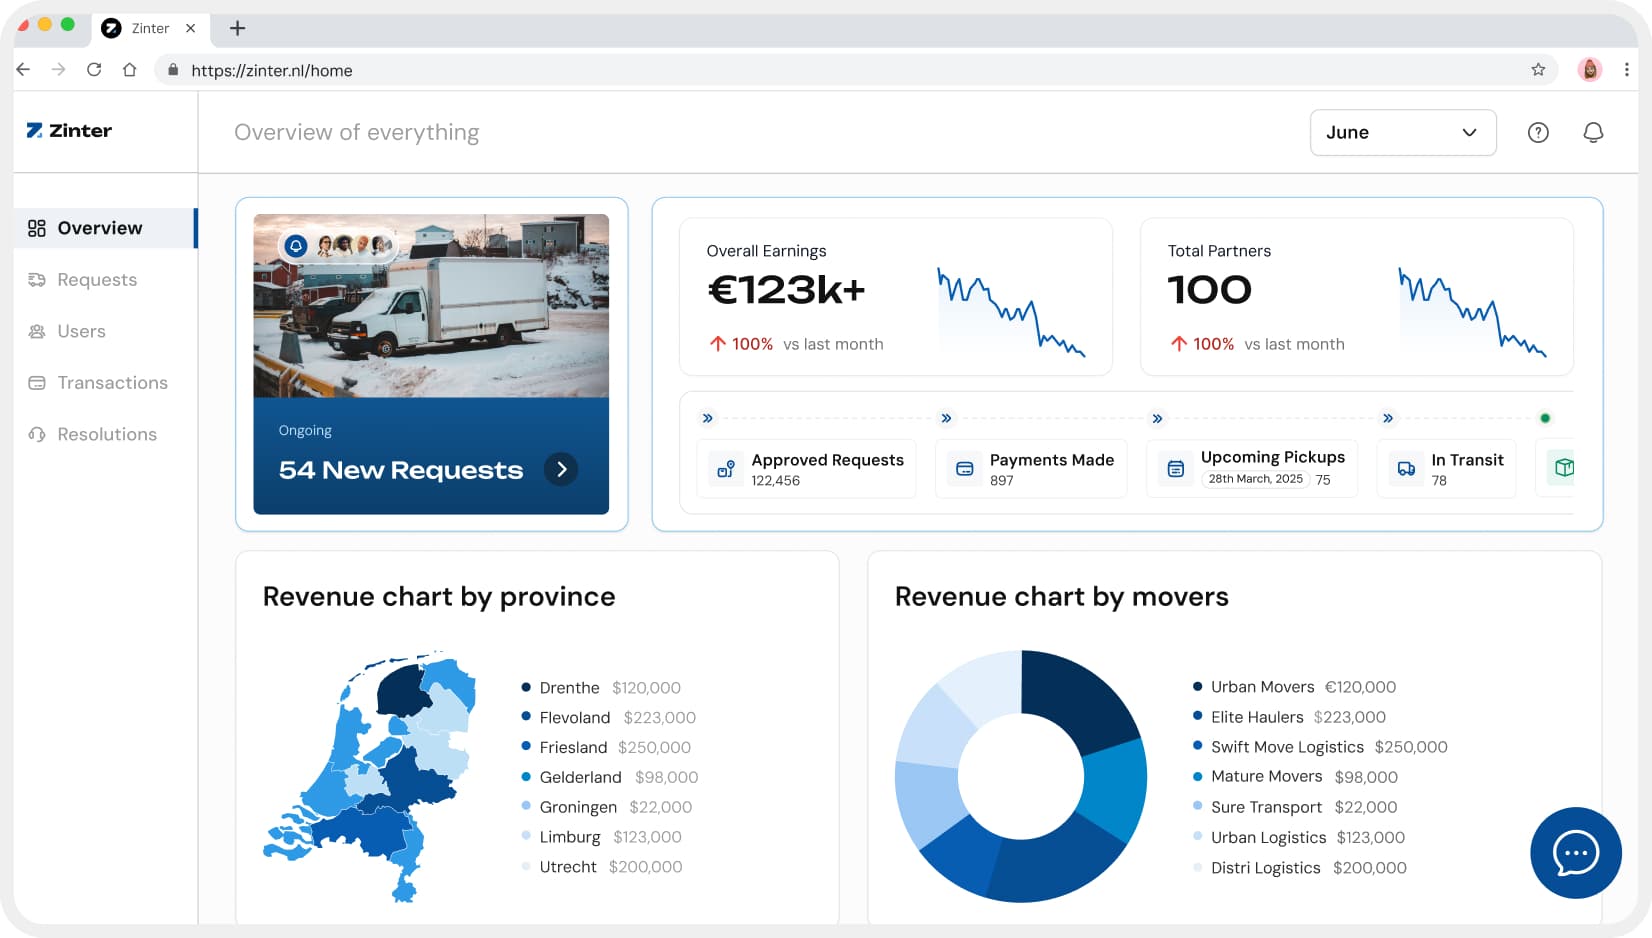The width and height of the screenshot is (1652, 938).
Task: Select the Drenthe legend color dot
Action: click(524, 687)
